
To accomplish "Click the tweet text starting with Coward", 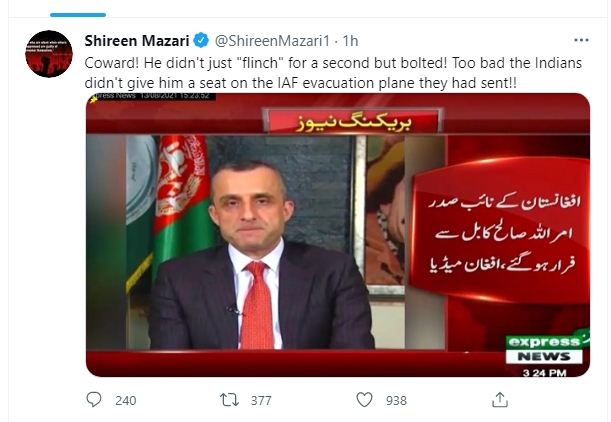I will point(333,73).
